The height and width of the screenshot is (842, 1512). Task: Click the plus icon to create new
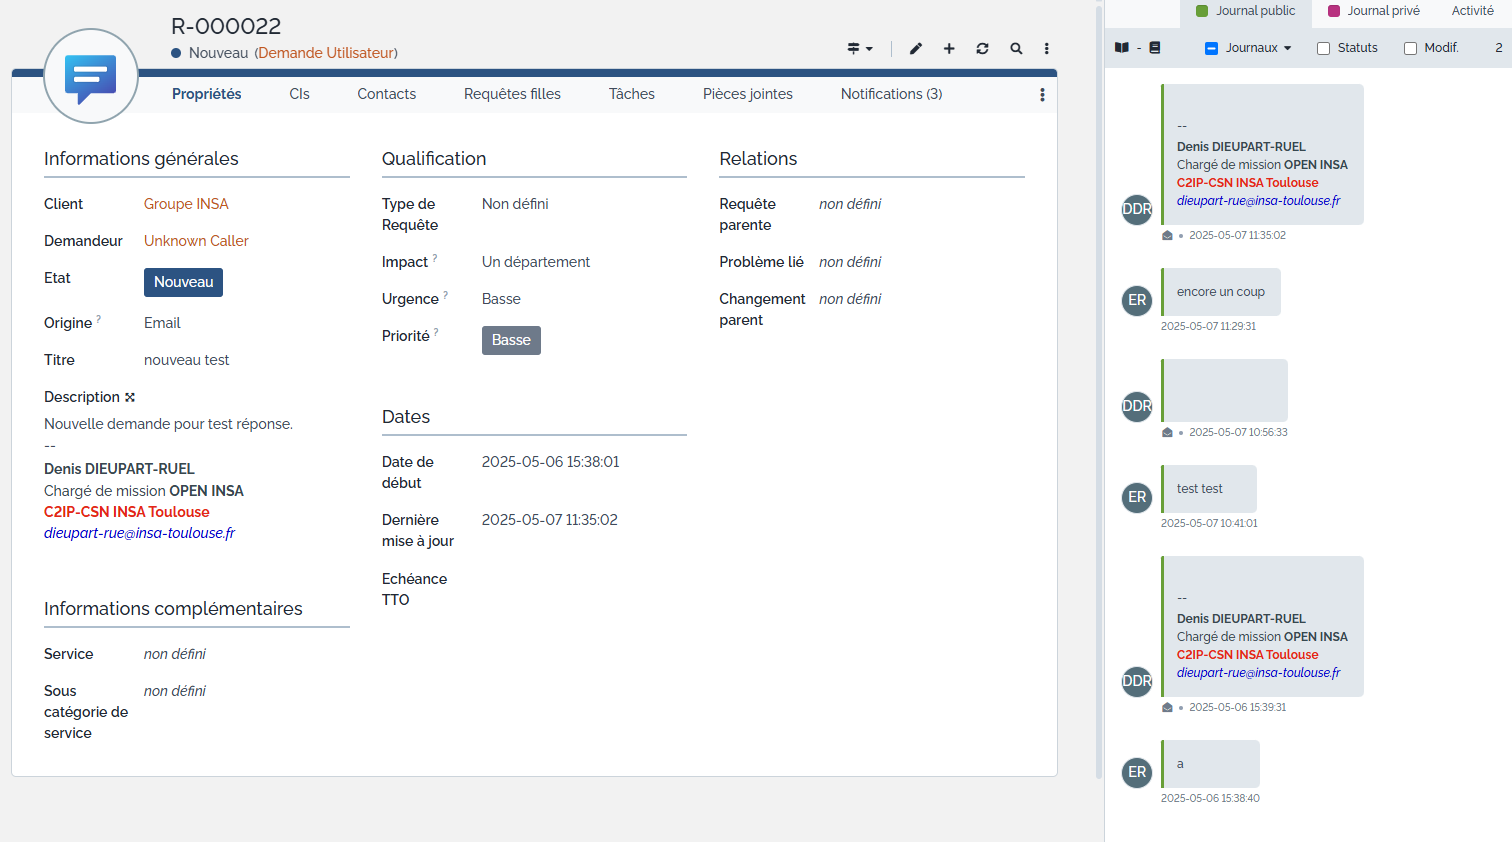tap(949, 48)
